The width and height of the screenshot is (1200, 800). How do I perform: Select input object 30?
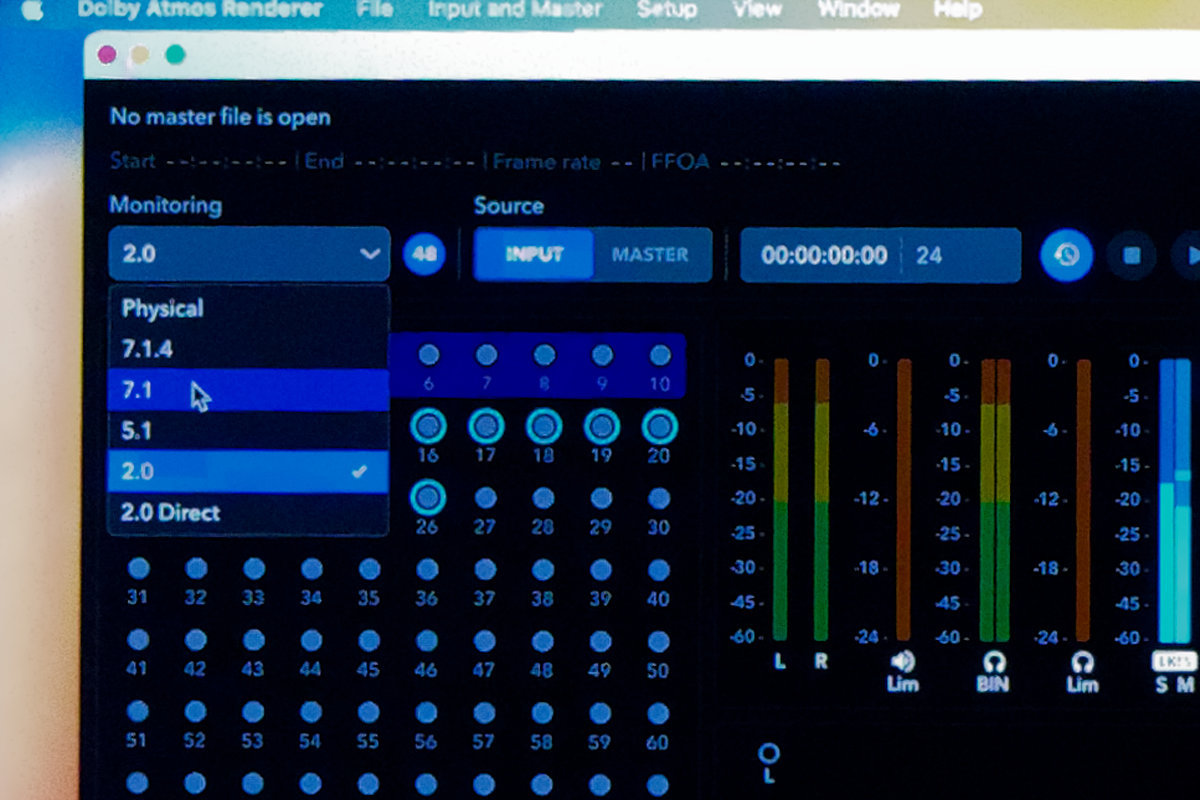click(x=659, y=497)
